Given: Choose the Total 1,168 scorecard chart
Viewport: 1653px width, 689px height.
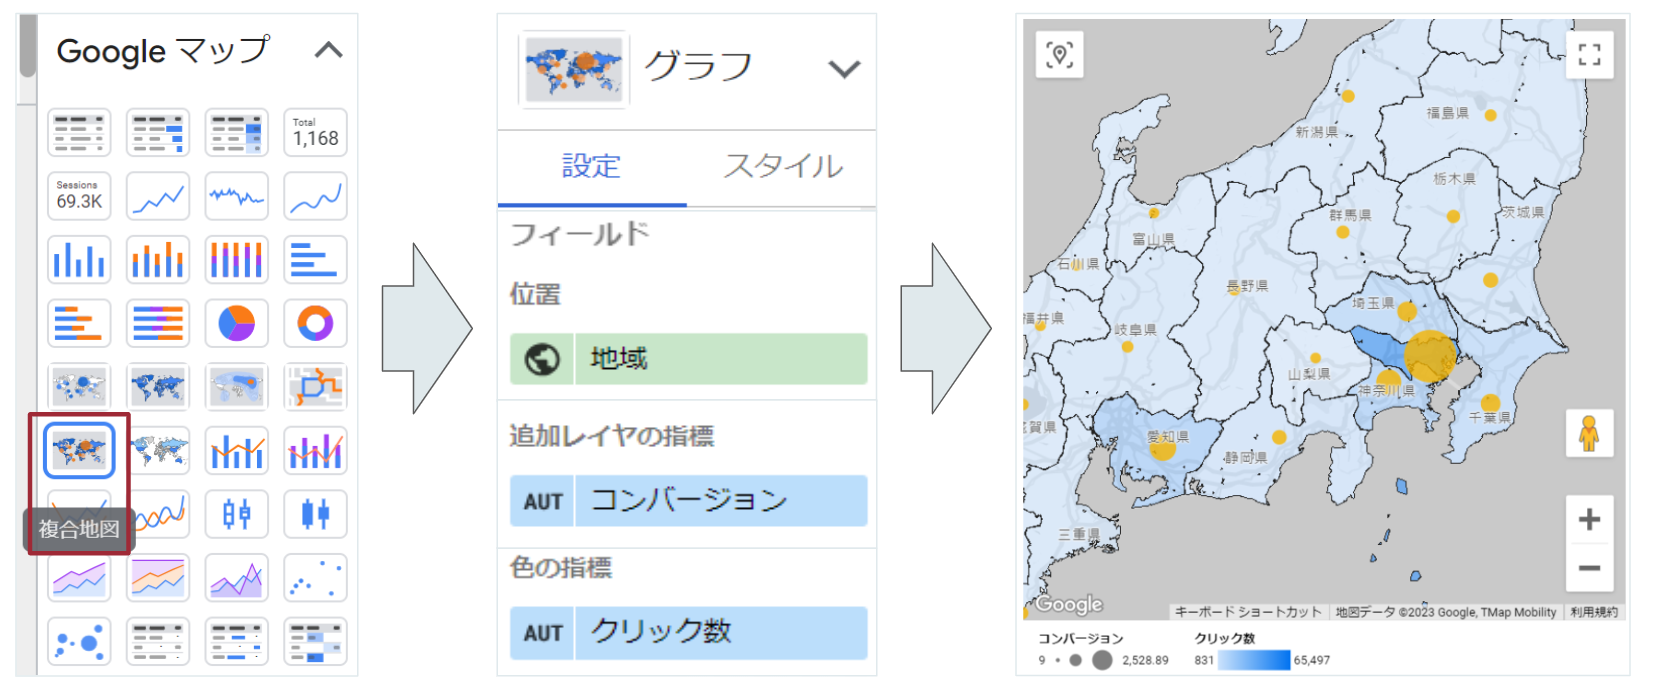Looking at the screenshot, I should click(315, 133).
